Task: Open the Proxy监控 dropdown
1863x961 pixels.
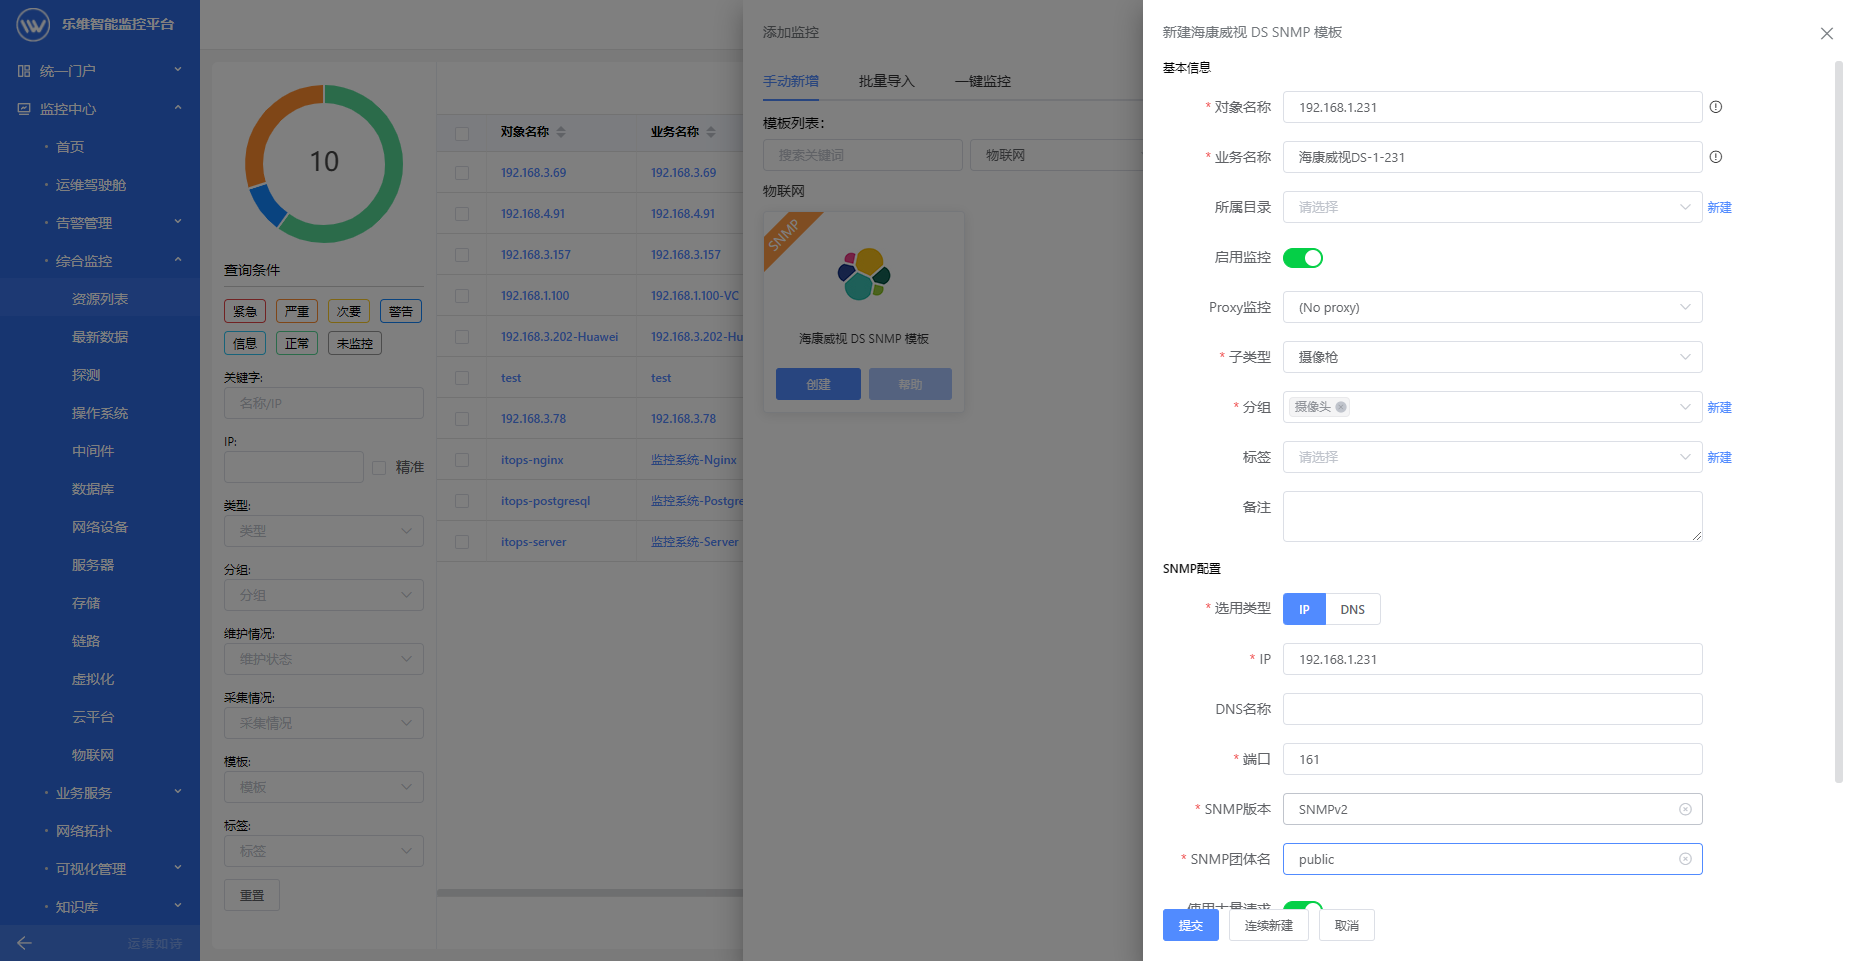Action: point(1492,307)
